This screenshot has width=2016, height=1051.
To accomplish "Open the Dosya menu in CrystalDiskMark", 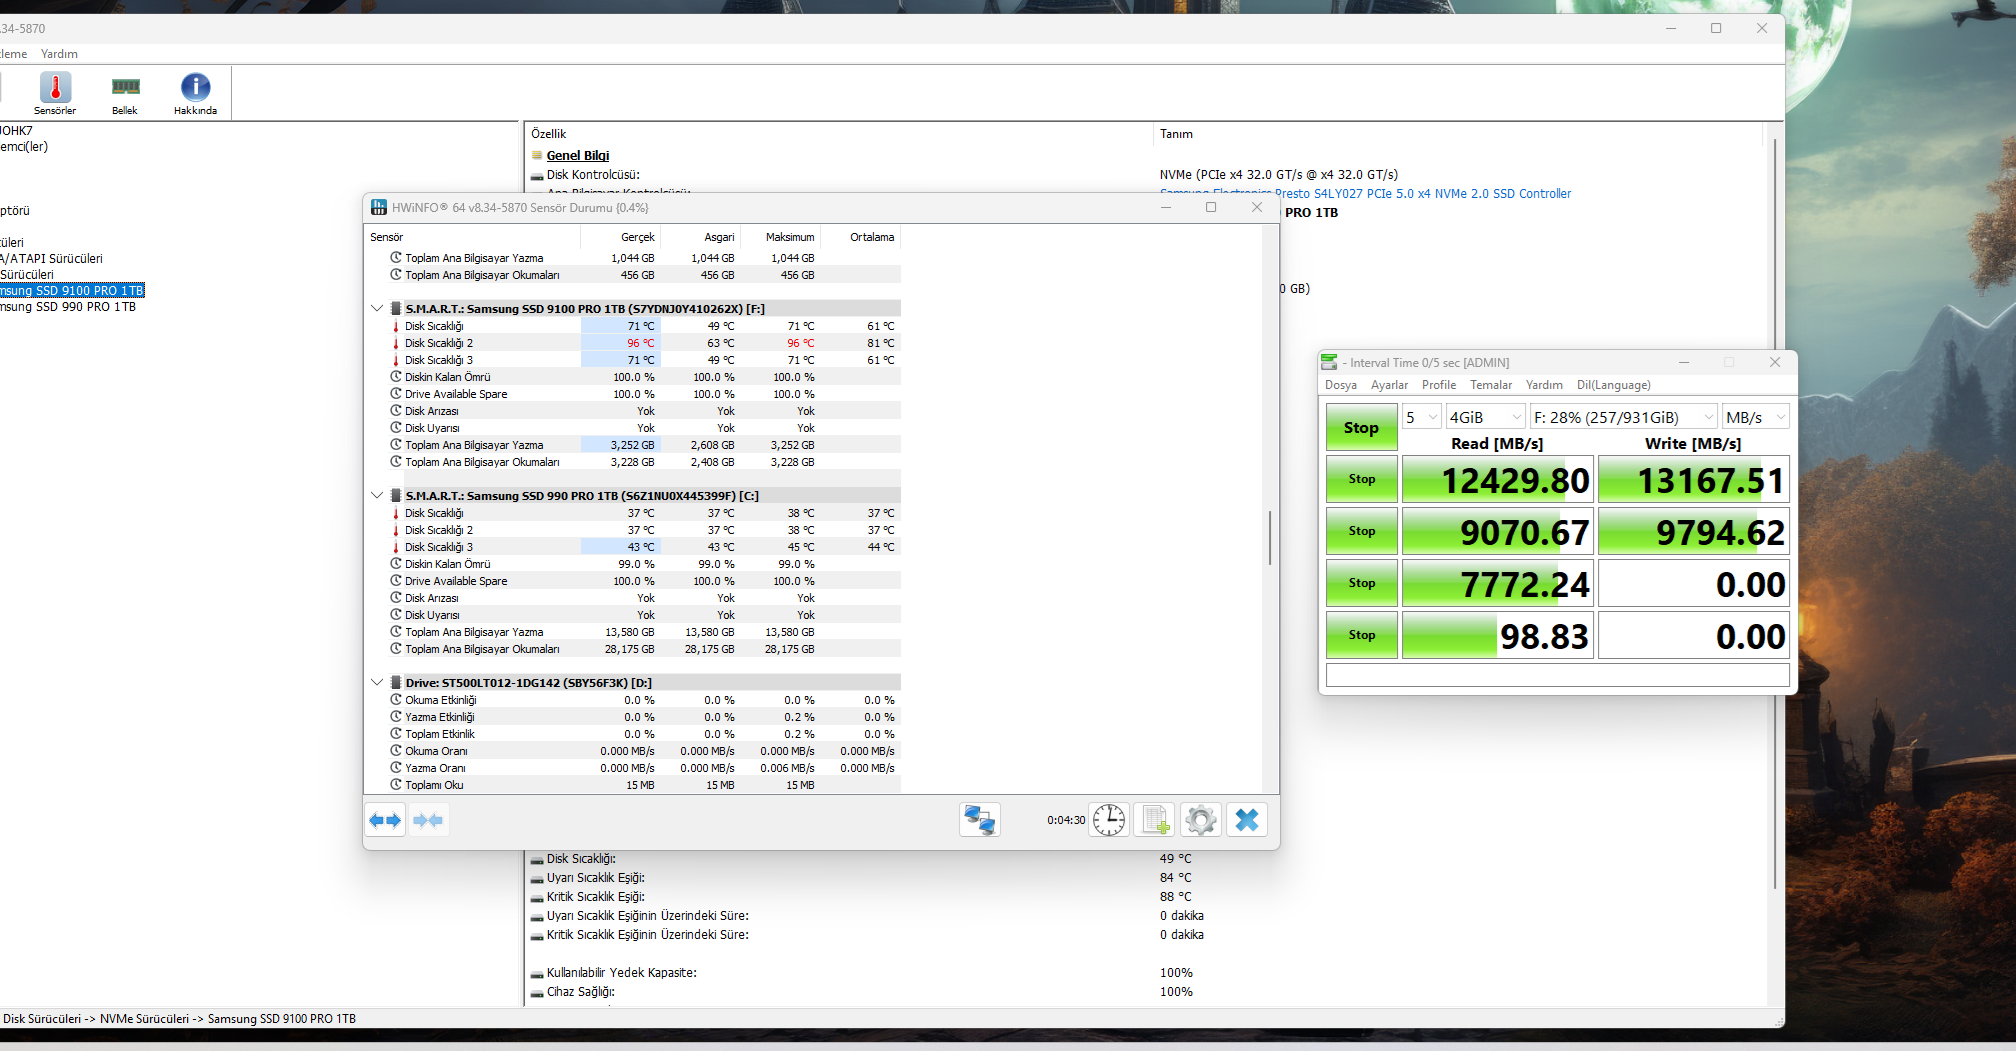I will click(1341, 385).
